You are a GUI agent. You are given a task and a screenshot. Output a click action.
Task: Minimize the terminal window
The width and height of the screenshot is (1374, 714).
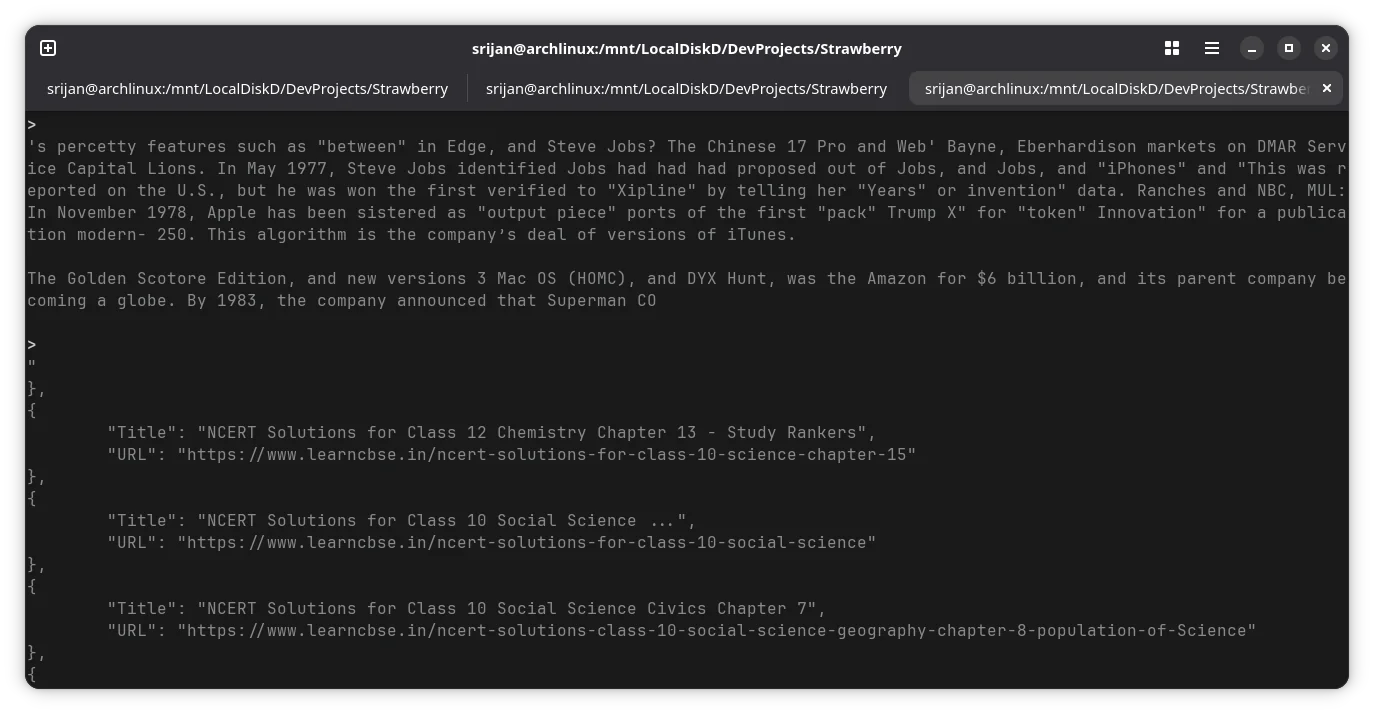(x=1251, y=48)
